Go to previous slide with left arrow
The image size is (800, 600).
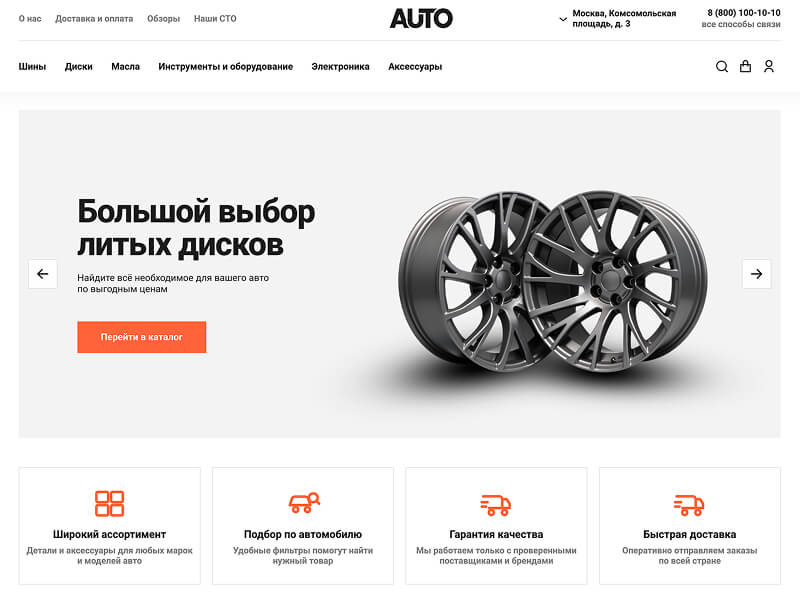click(x=43, y=274)
